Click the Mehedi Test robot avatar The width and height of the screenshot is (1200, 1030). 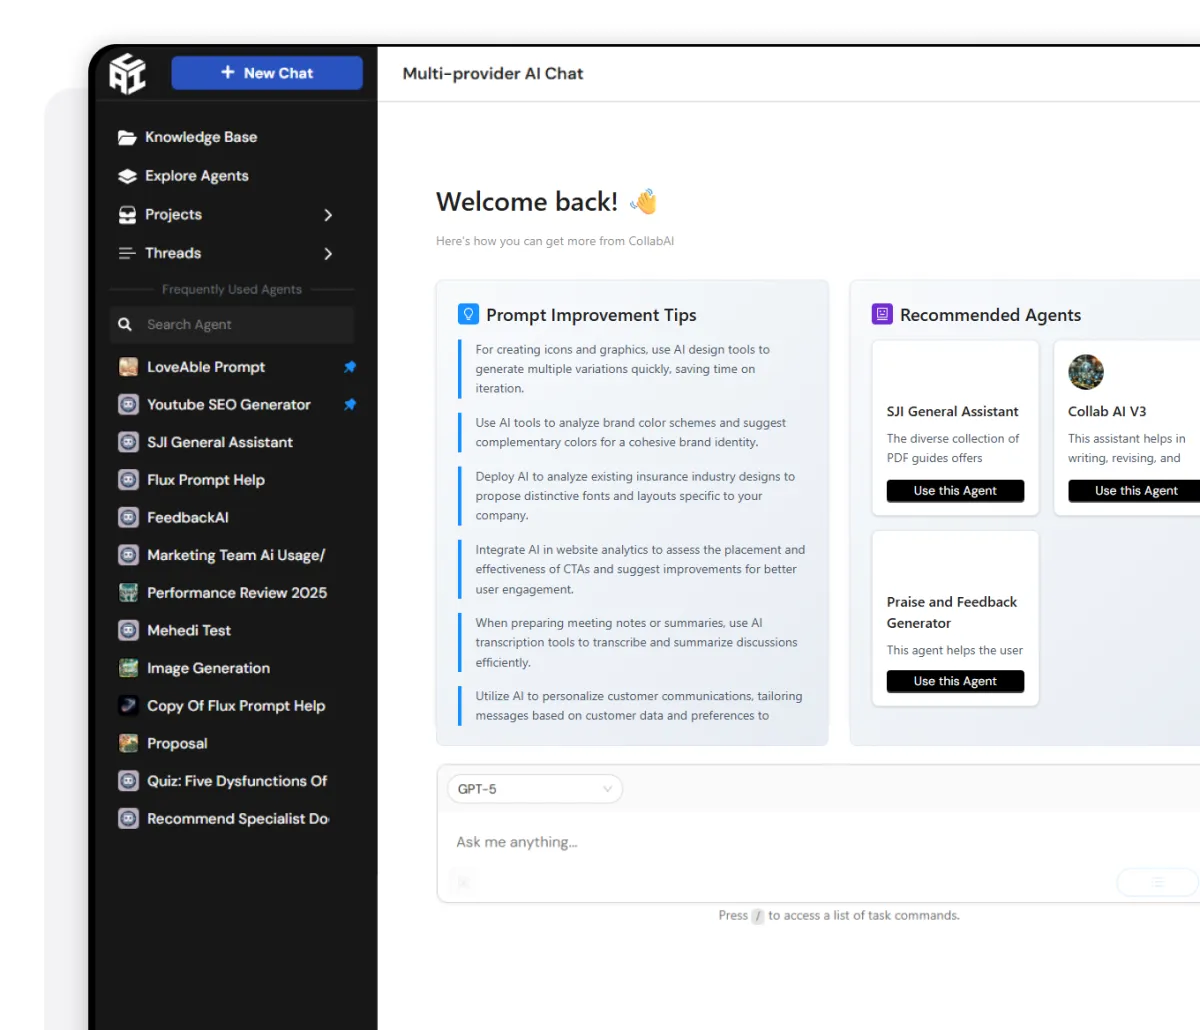tap(128, 631)
